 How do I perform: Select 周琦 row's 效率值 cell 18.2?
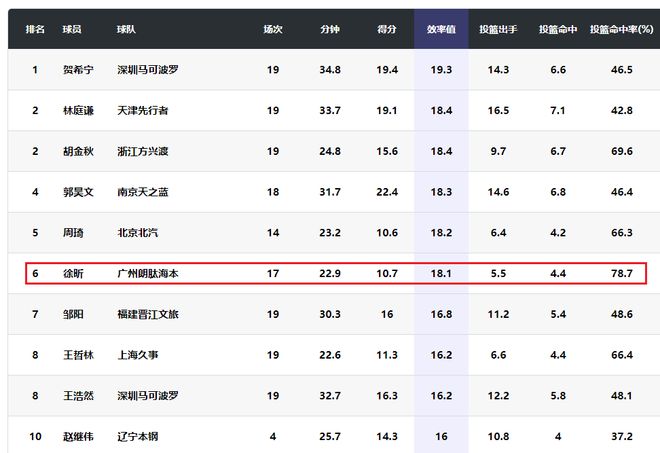pos(441,232)
